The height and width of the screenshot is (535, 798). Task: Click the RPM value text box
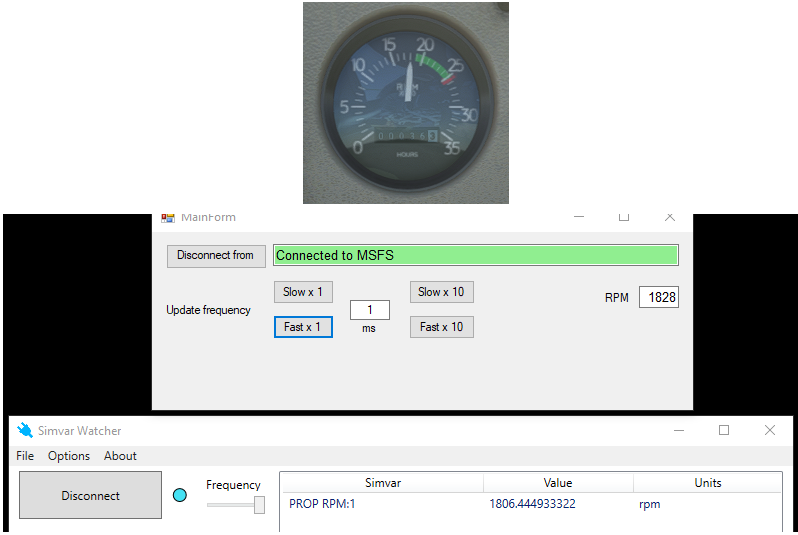[658, 298]
